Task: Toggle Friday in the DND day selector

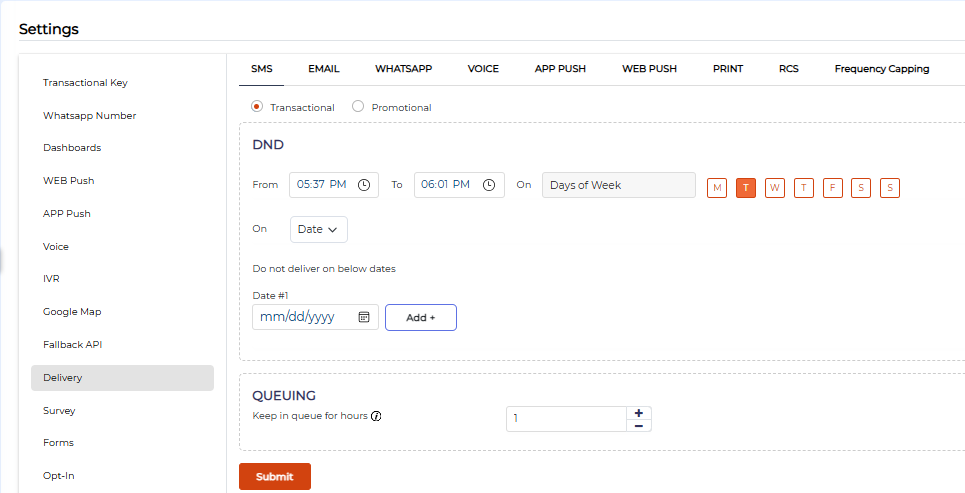Action: (x=833, y=188)
